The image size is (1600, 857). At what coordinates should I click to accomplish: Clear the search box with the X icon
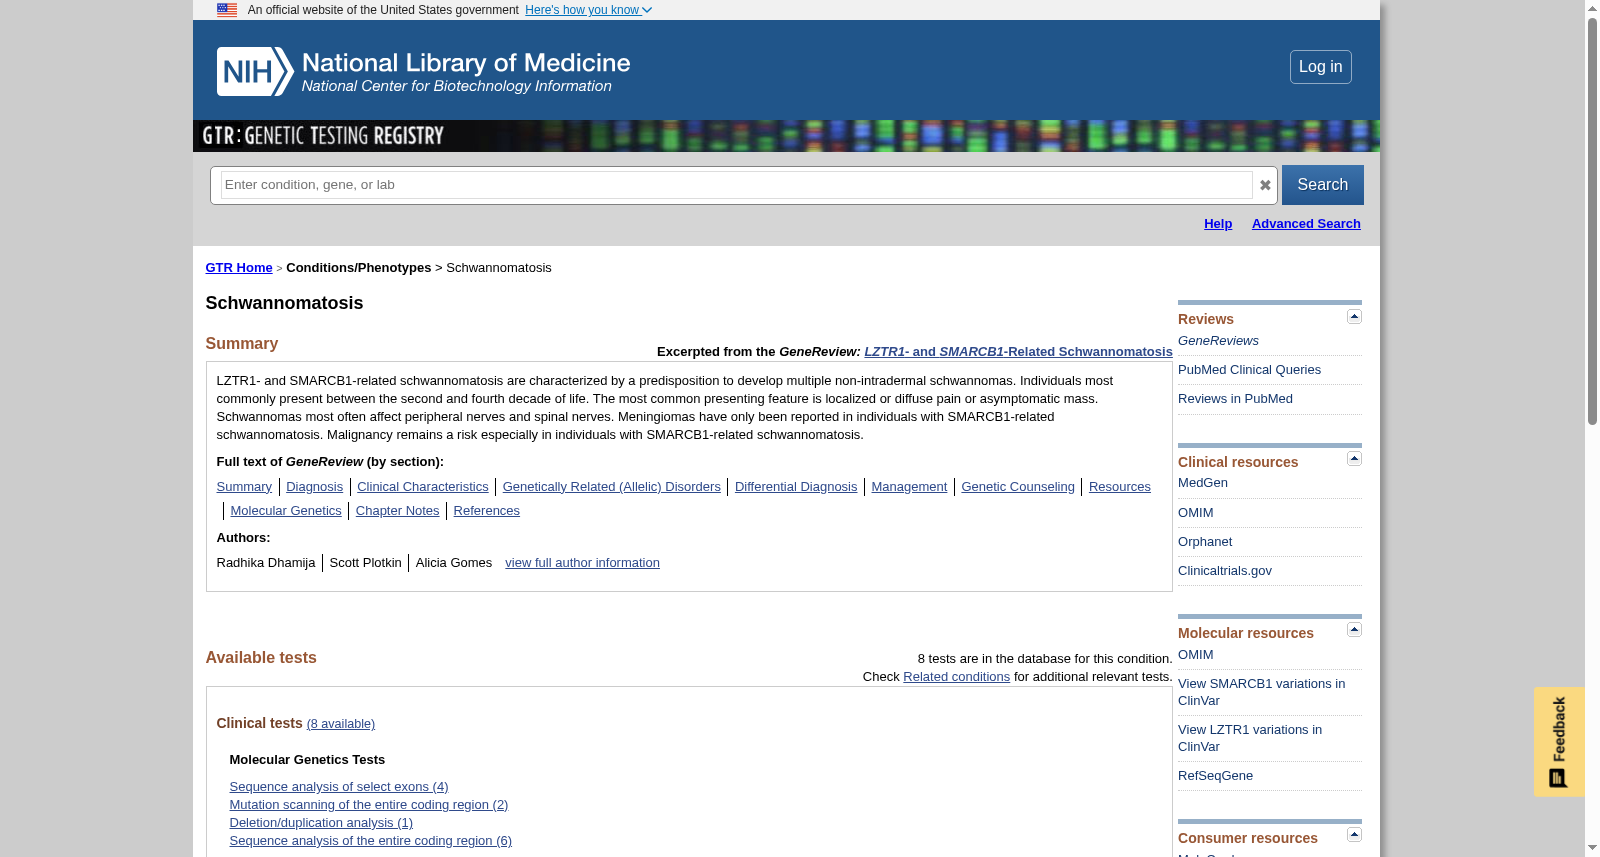(1265, 185)
